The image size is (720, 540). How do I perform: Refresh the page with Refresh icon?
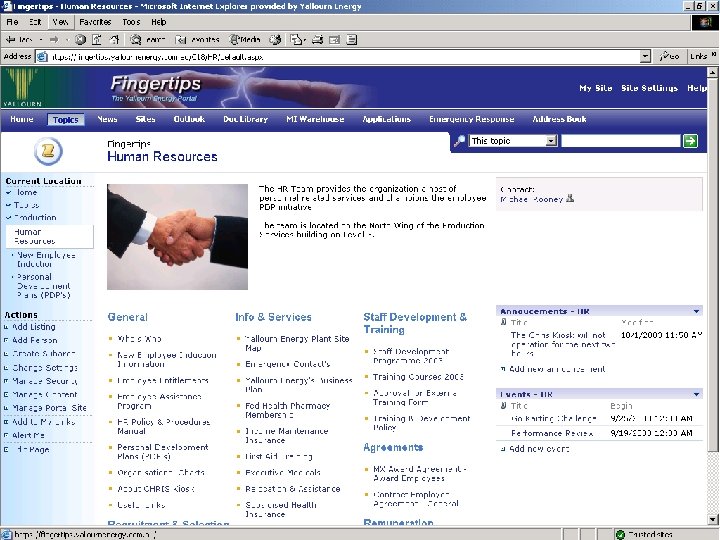[97, 40]
